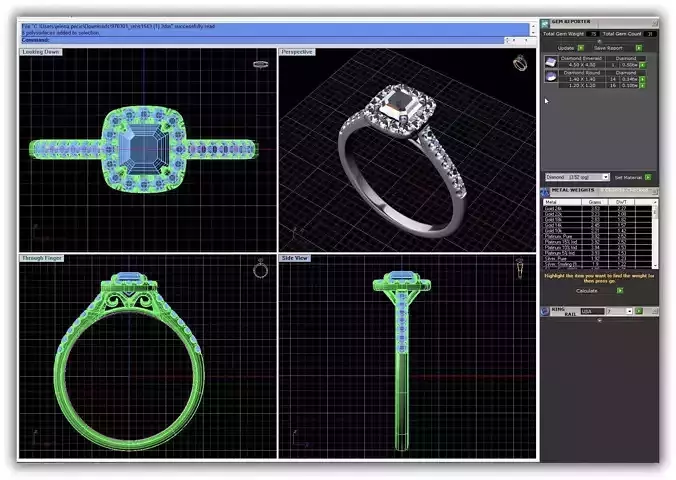This screenshot has height=480, width=676.
Task: Select the emerald center stone in the Looking Down view
Action: pyautogui.click(x=144, y=149)
